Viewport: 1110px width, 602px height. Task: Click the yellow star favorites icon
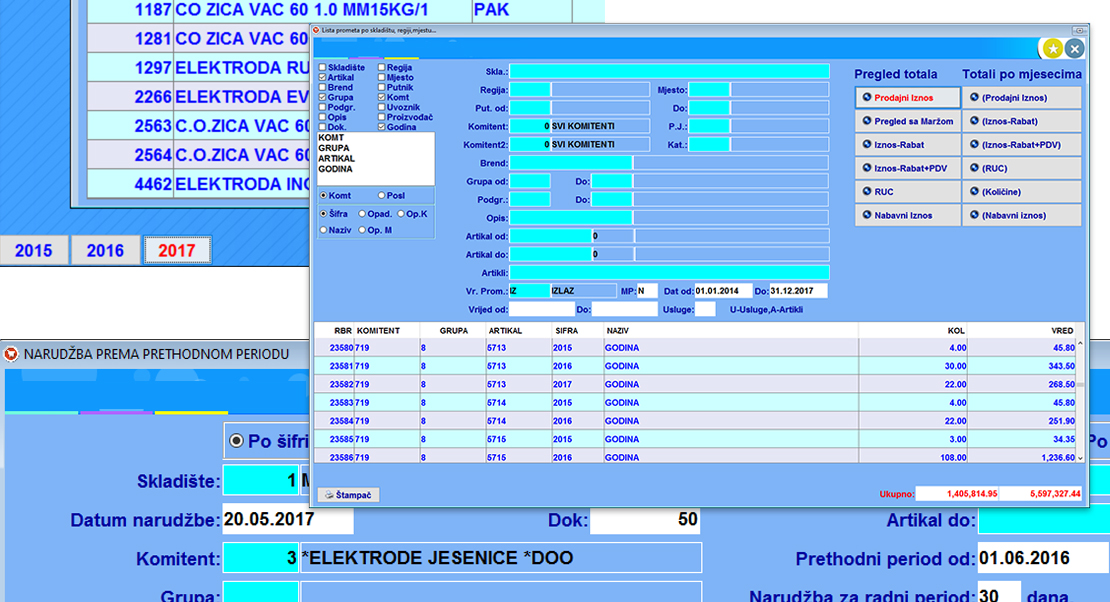pos(1052,48)
